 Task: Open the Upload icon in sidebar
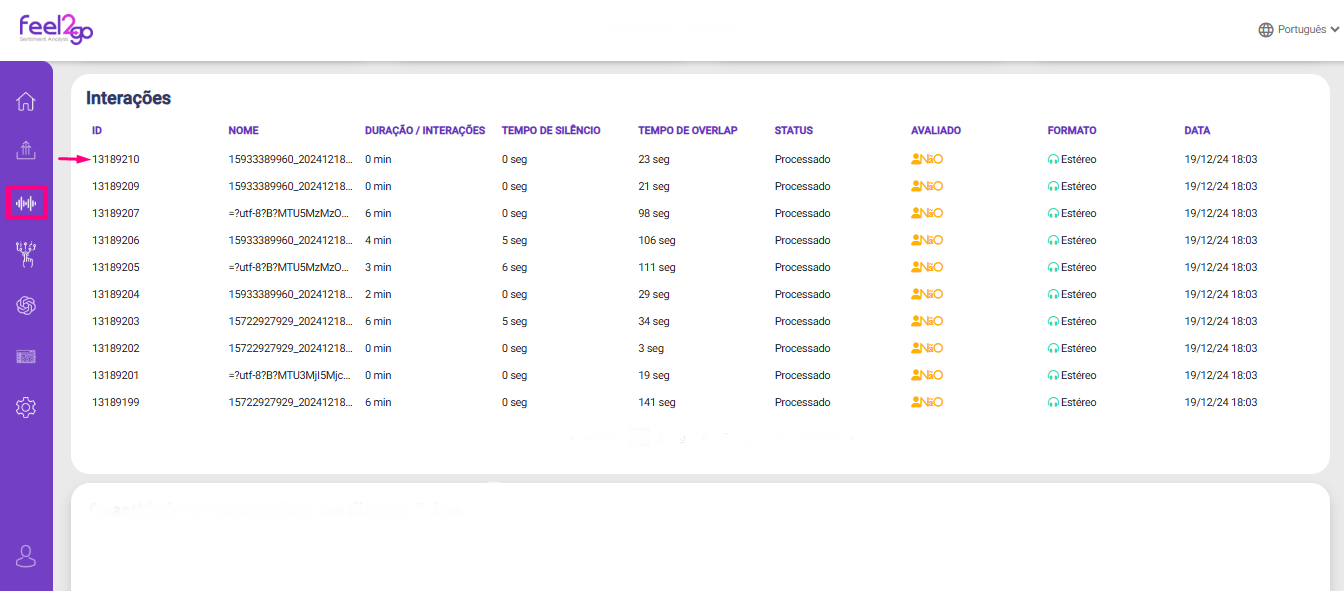[26, 151]
